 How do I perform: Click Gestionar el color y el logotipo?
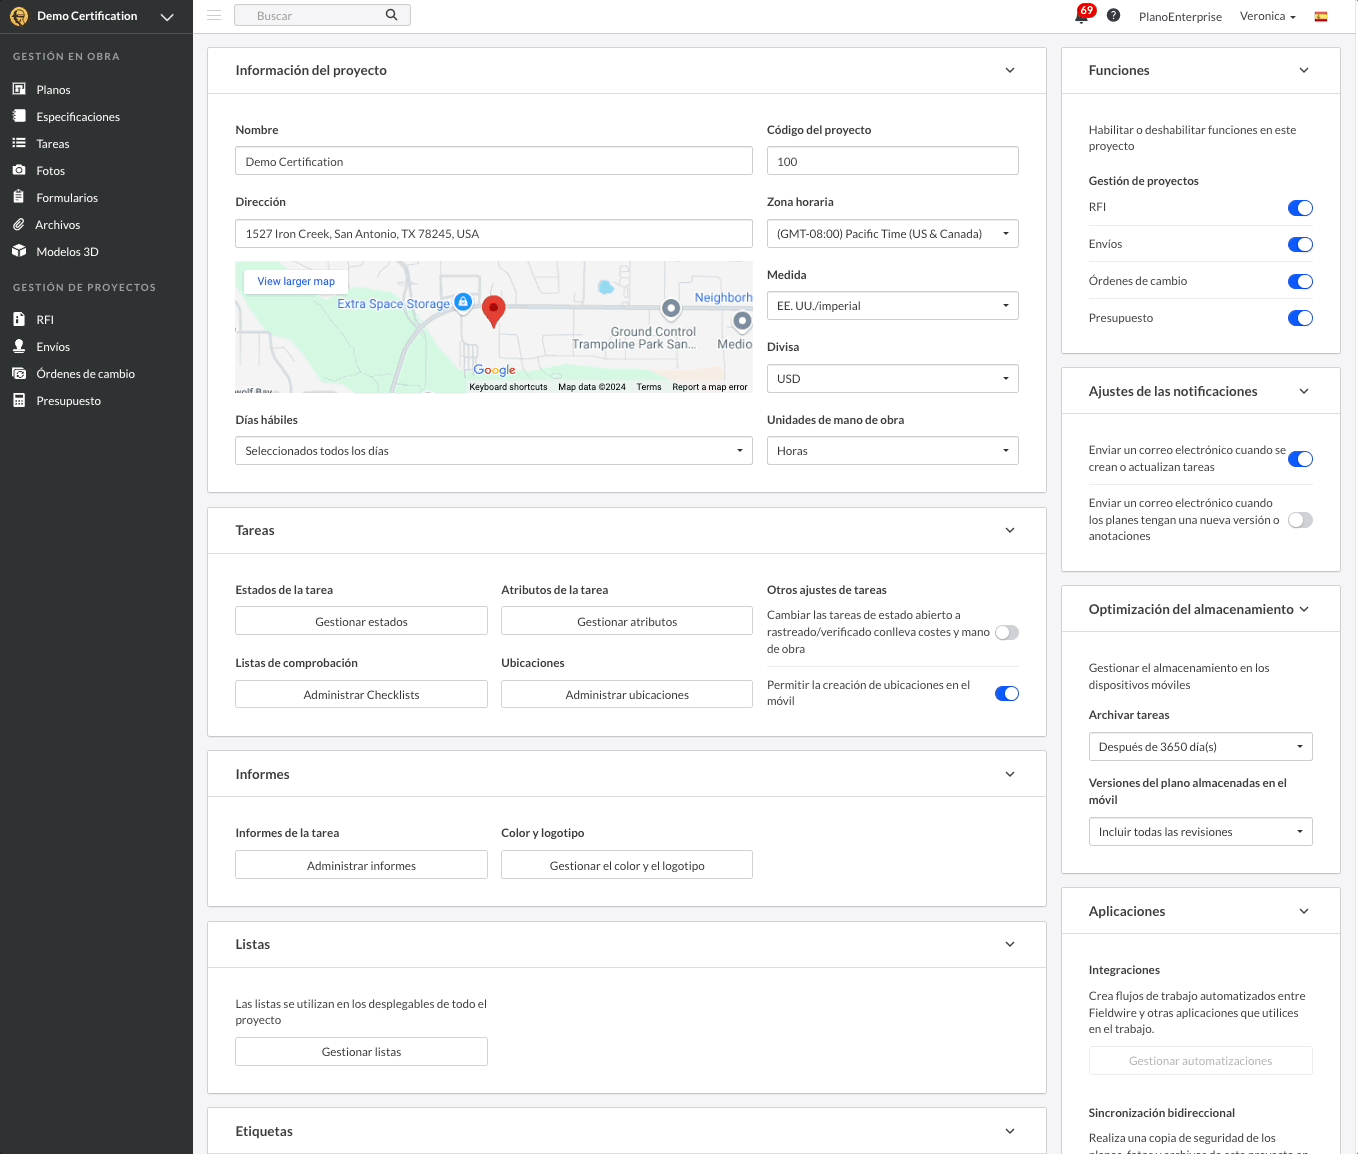(x=627, y=865)
